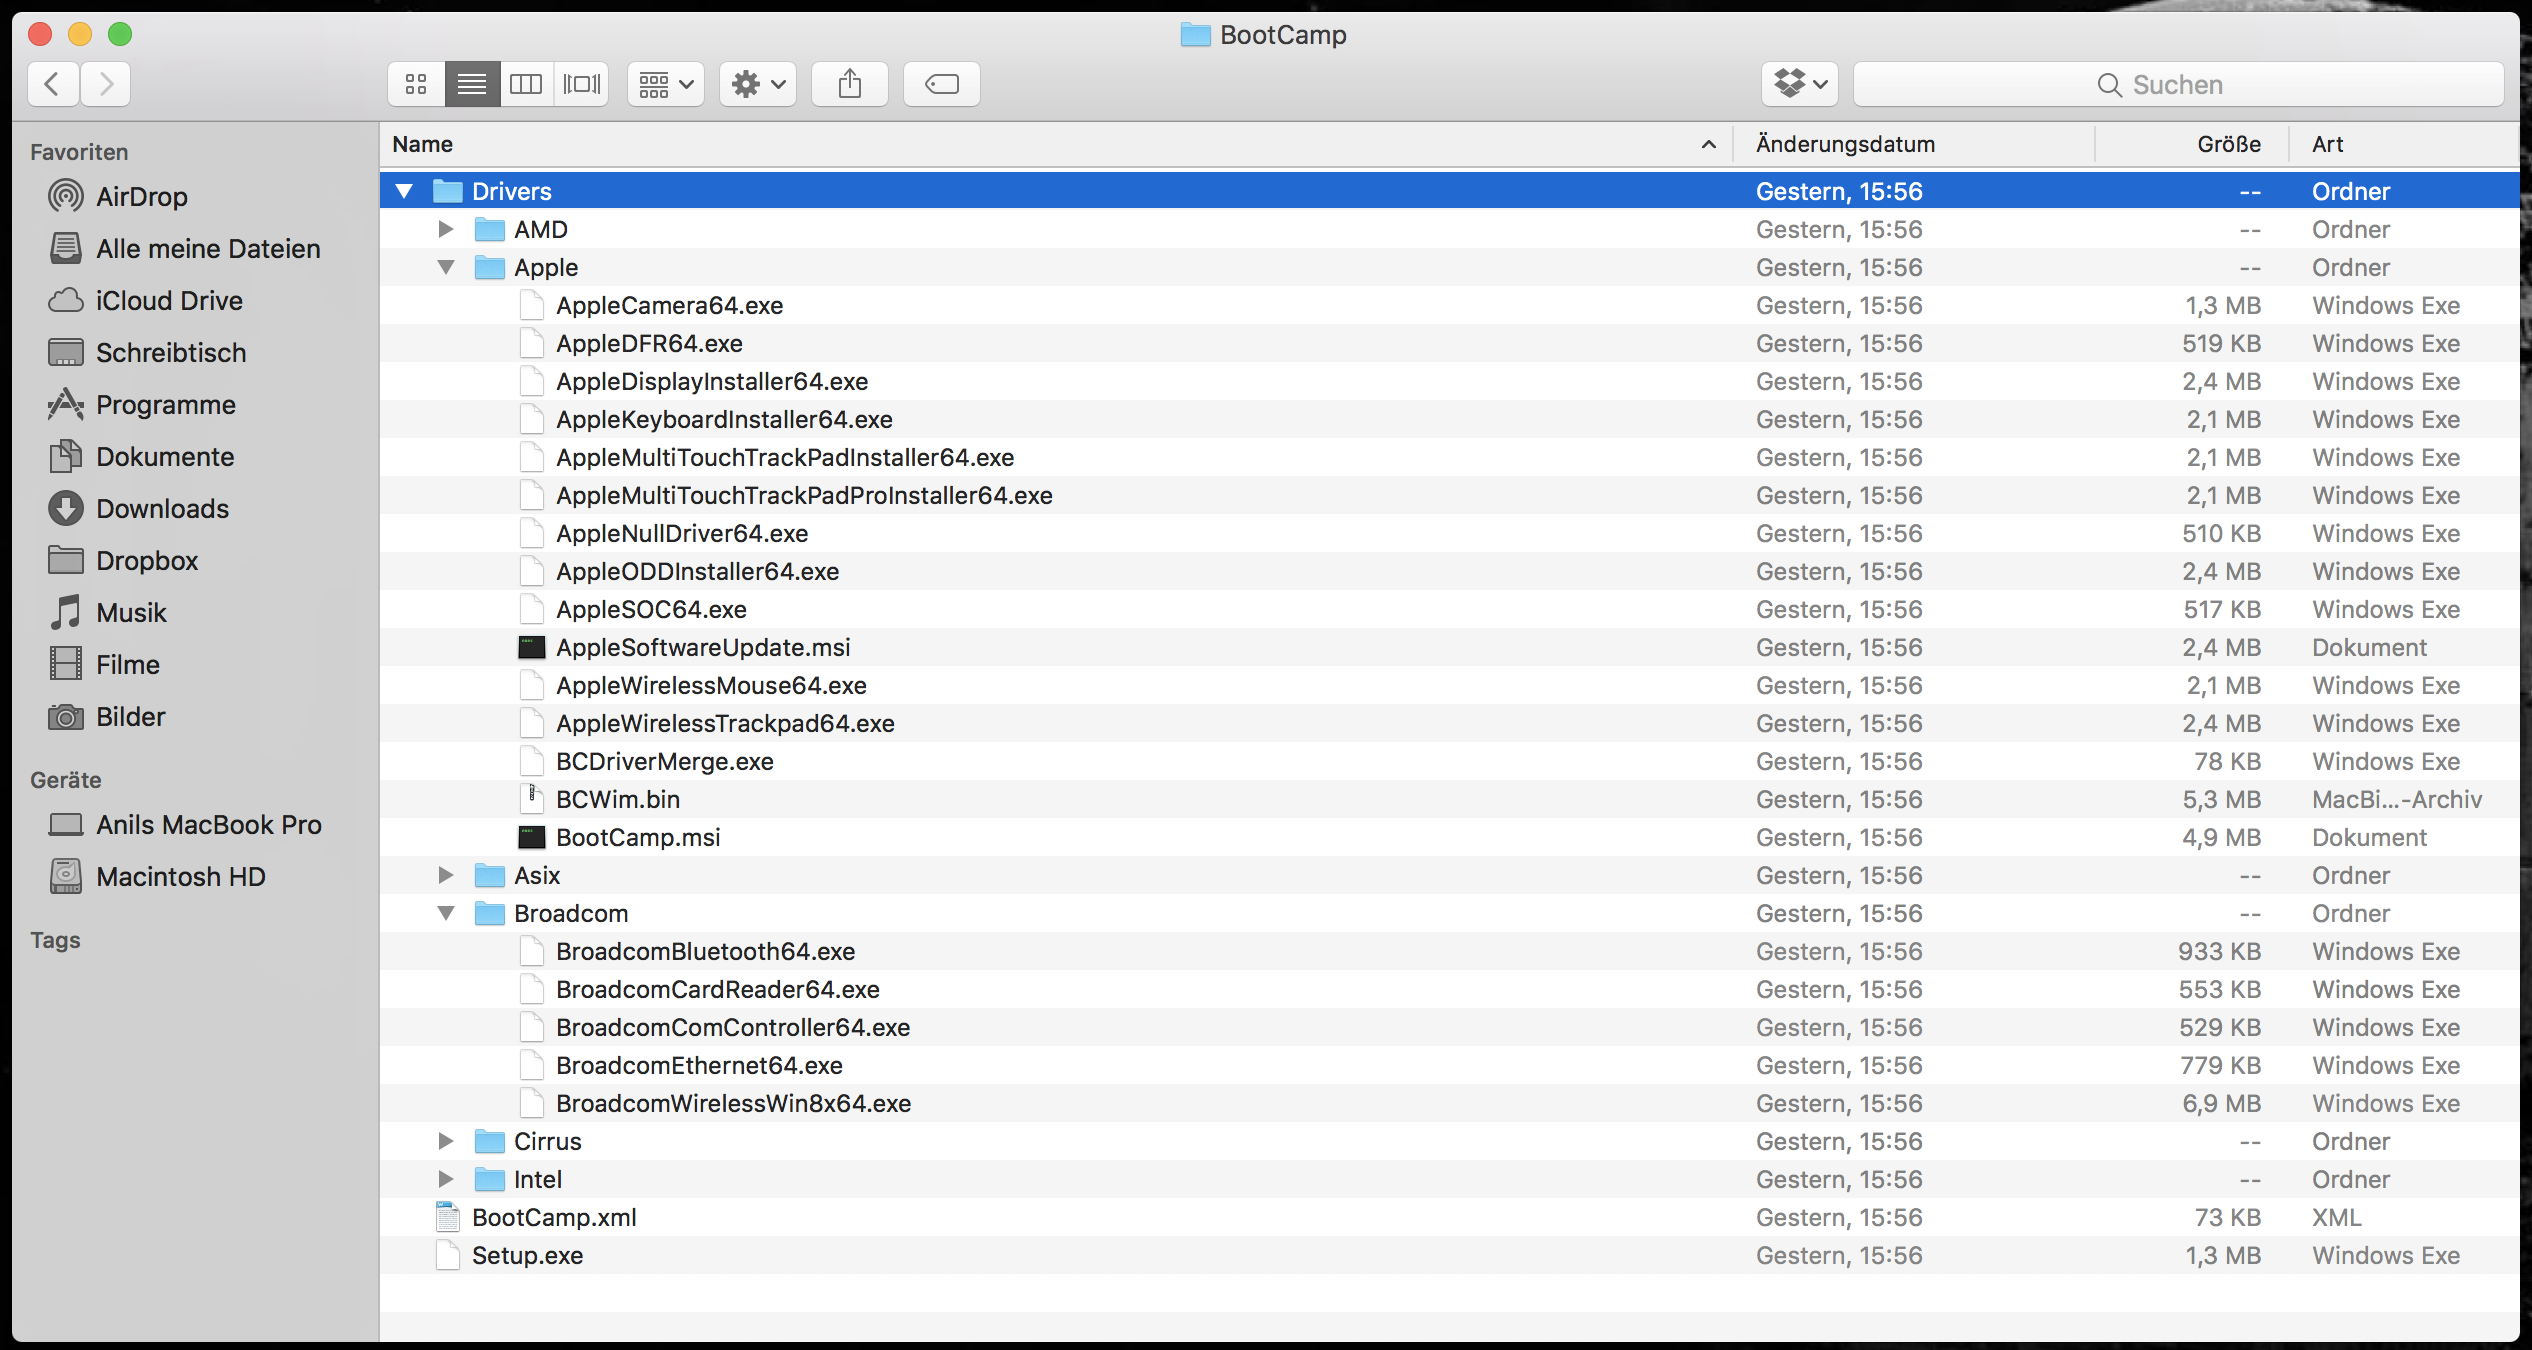Open the action gear menu
Screen dimensions: 2532x1350
point(757,84)
